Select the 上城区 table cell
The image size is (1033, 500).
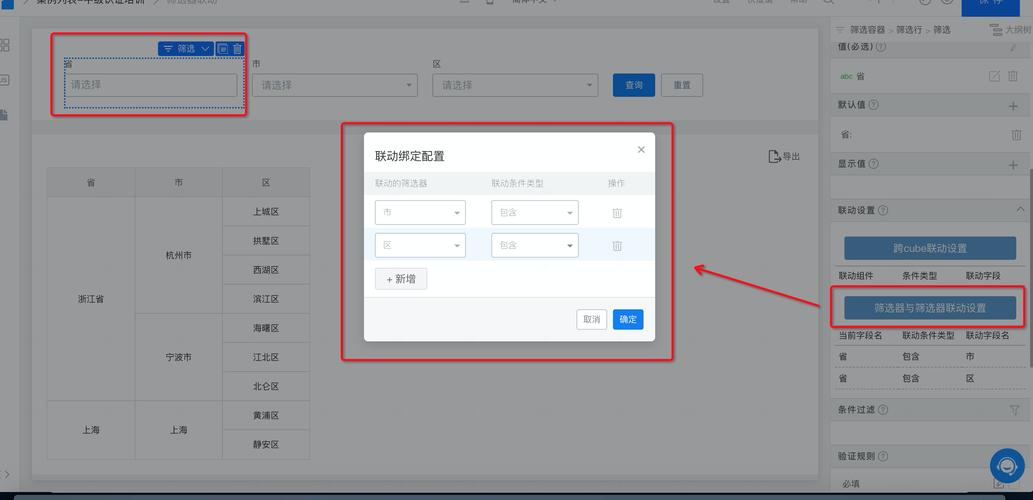[266, 212]
